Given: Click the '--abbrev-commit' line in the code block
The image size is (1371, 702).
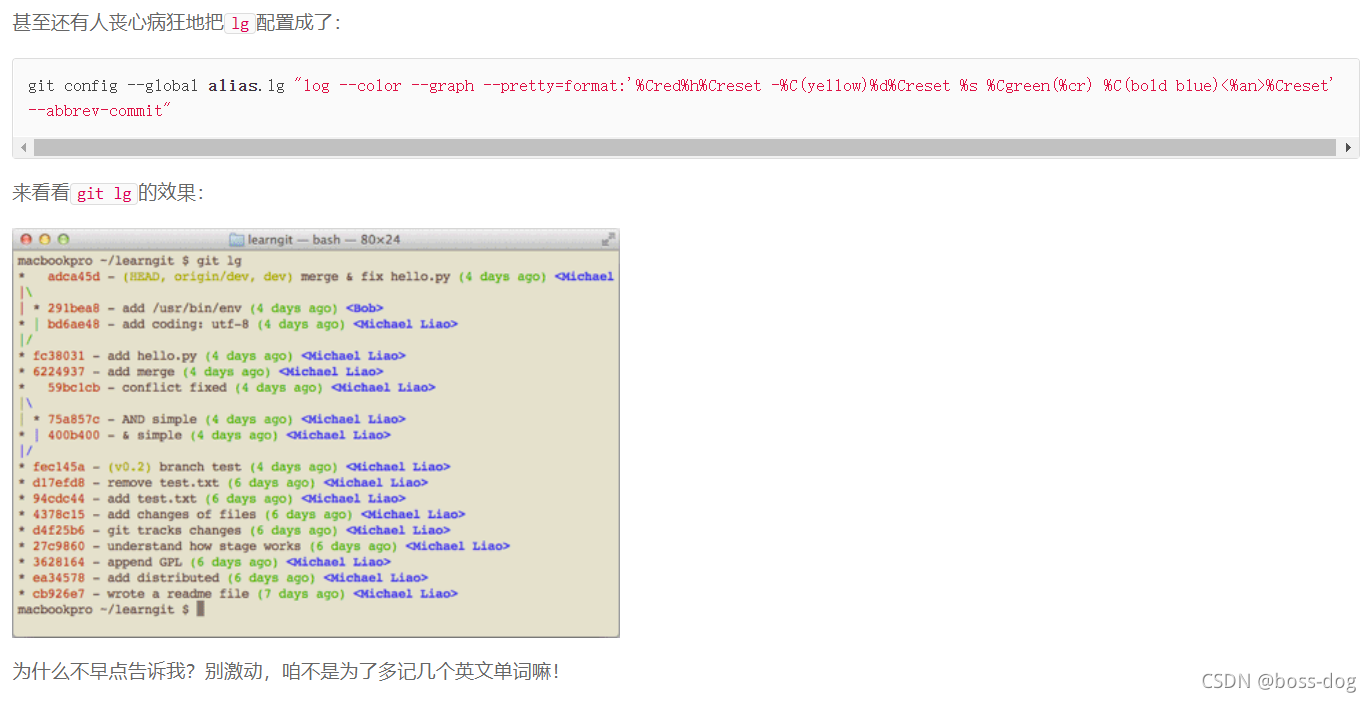Looking at the screenshot, I should pyautogui.click(x=100, y=111).
